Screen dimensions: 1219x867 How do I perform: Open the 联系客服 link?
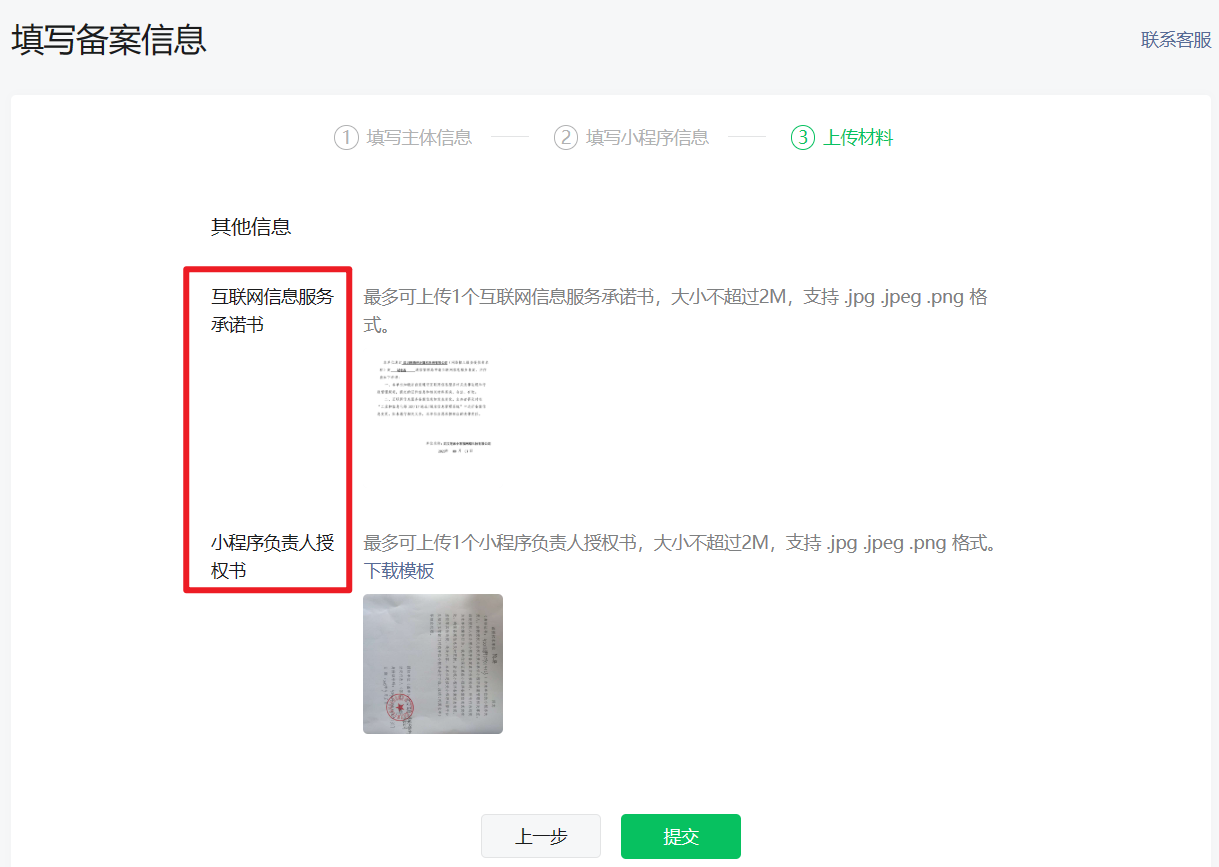(1176, 40)
